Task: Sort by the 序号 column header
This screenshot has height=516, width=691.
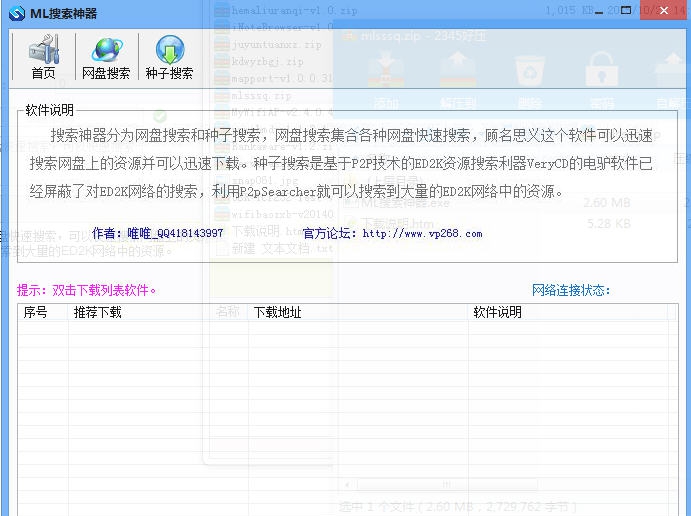Action: (43, 312)
